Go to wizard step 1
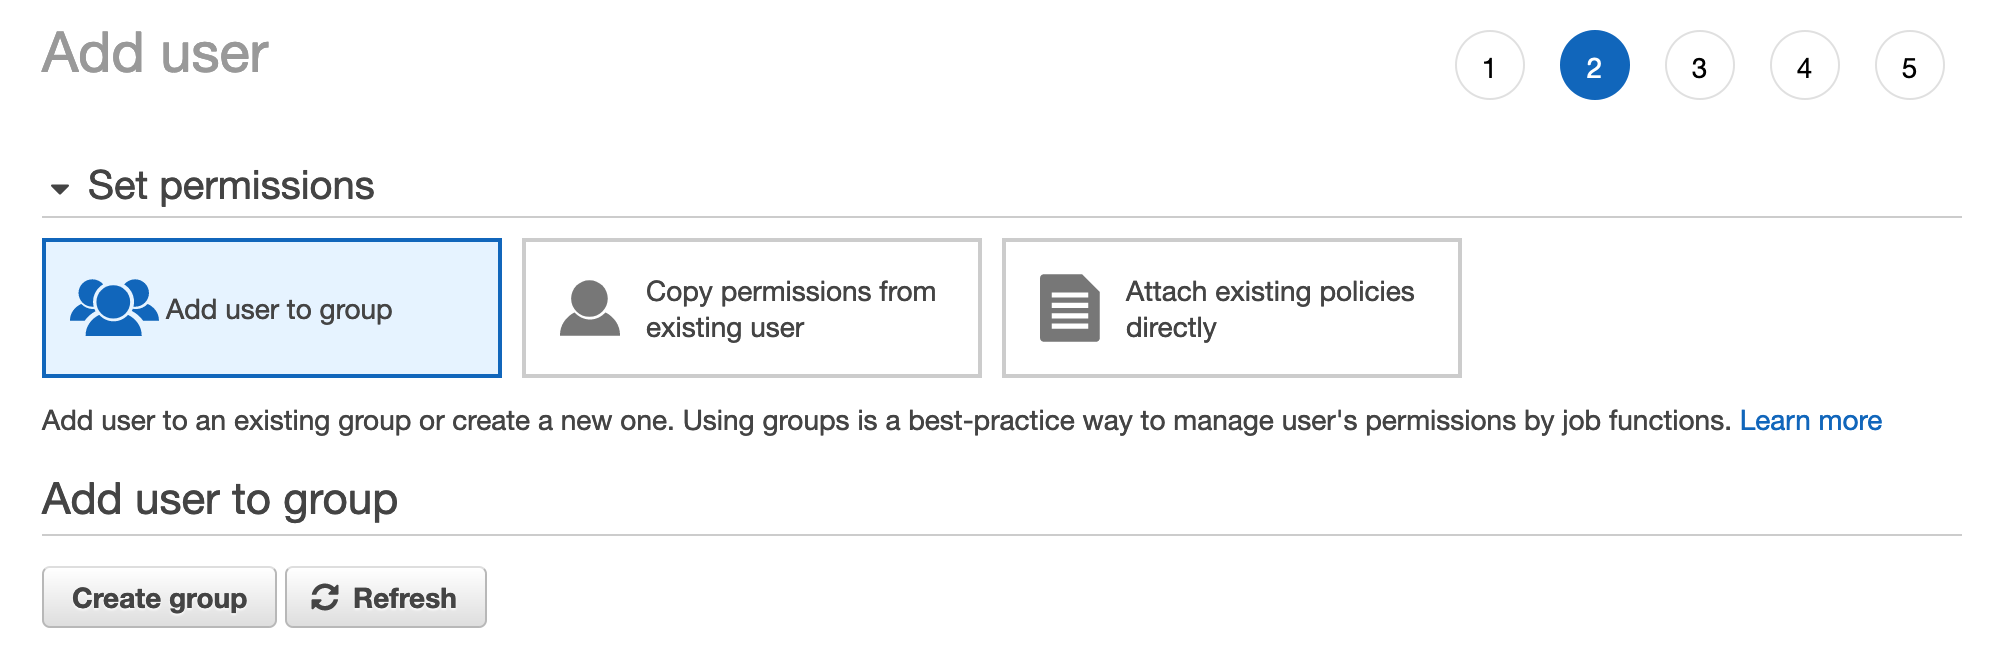The image size is (2004, 648). [1489, 66]
